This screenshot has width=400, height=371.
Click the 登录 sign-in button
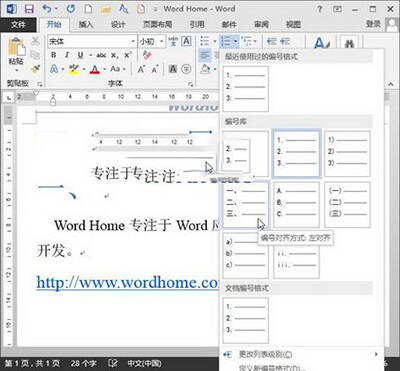click(x=373, y=24)
